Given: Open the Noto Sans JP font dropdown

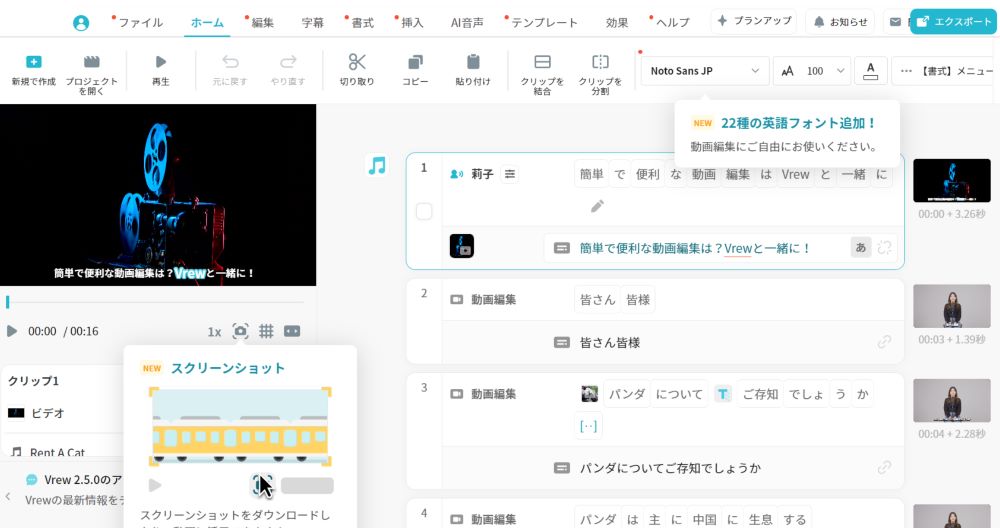Looking at the screenshot, I should [705, 71].
